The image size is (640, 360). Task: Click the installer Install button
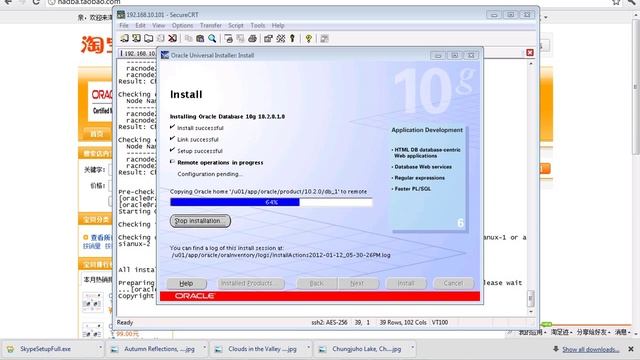pyautogui.click(x=406, y=283)
